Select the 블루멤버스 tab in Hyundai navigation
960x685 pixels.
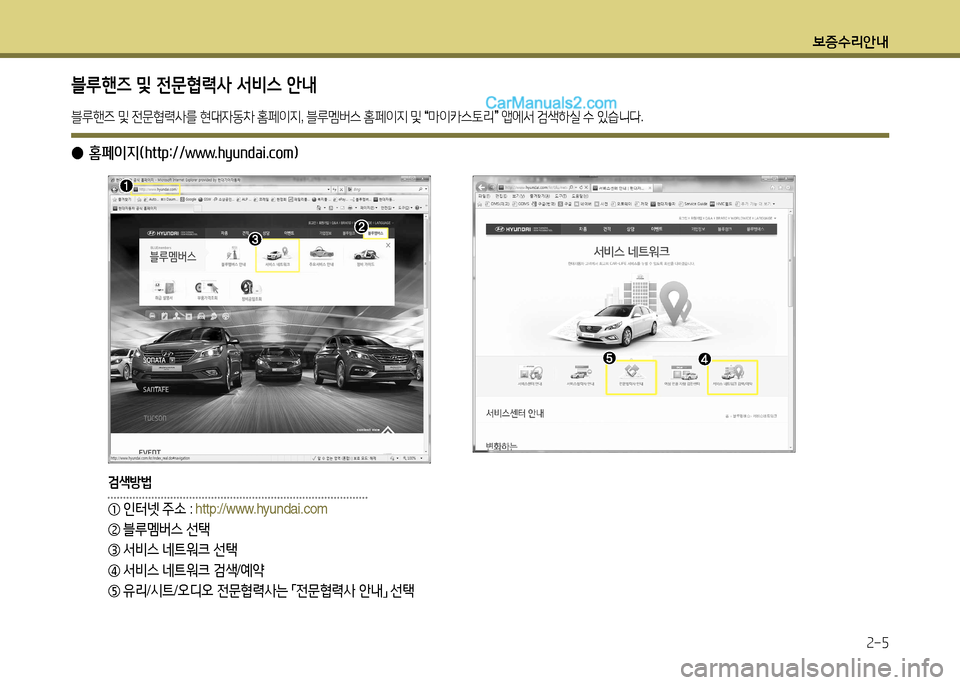(376, 231)
